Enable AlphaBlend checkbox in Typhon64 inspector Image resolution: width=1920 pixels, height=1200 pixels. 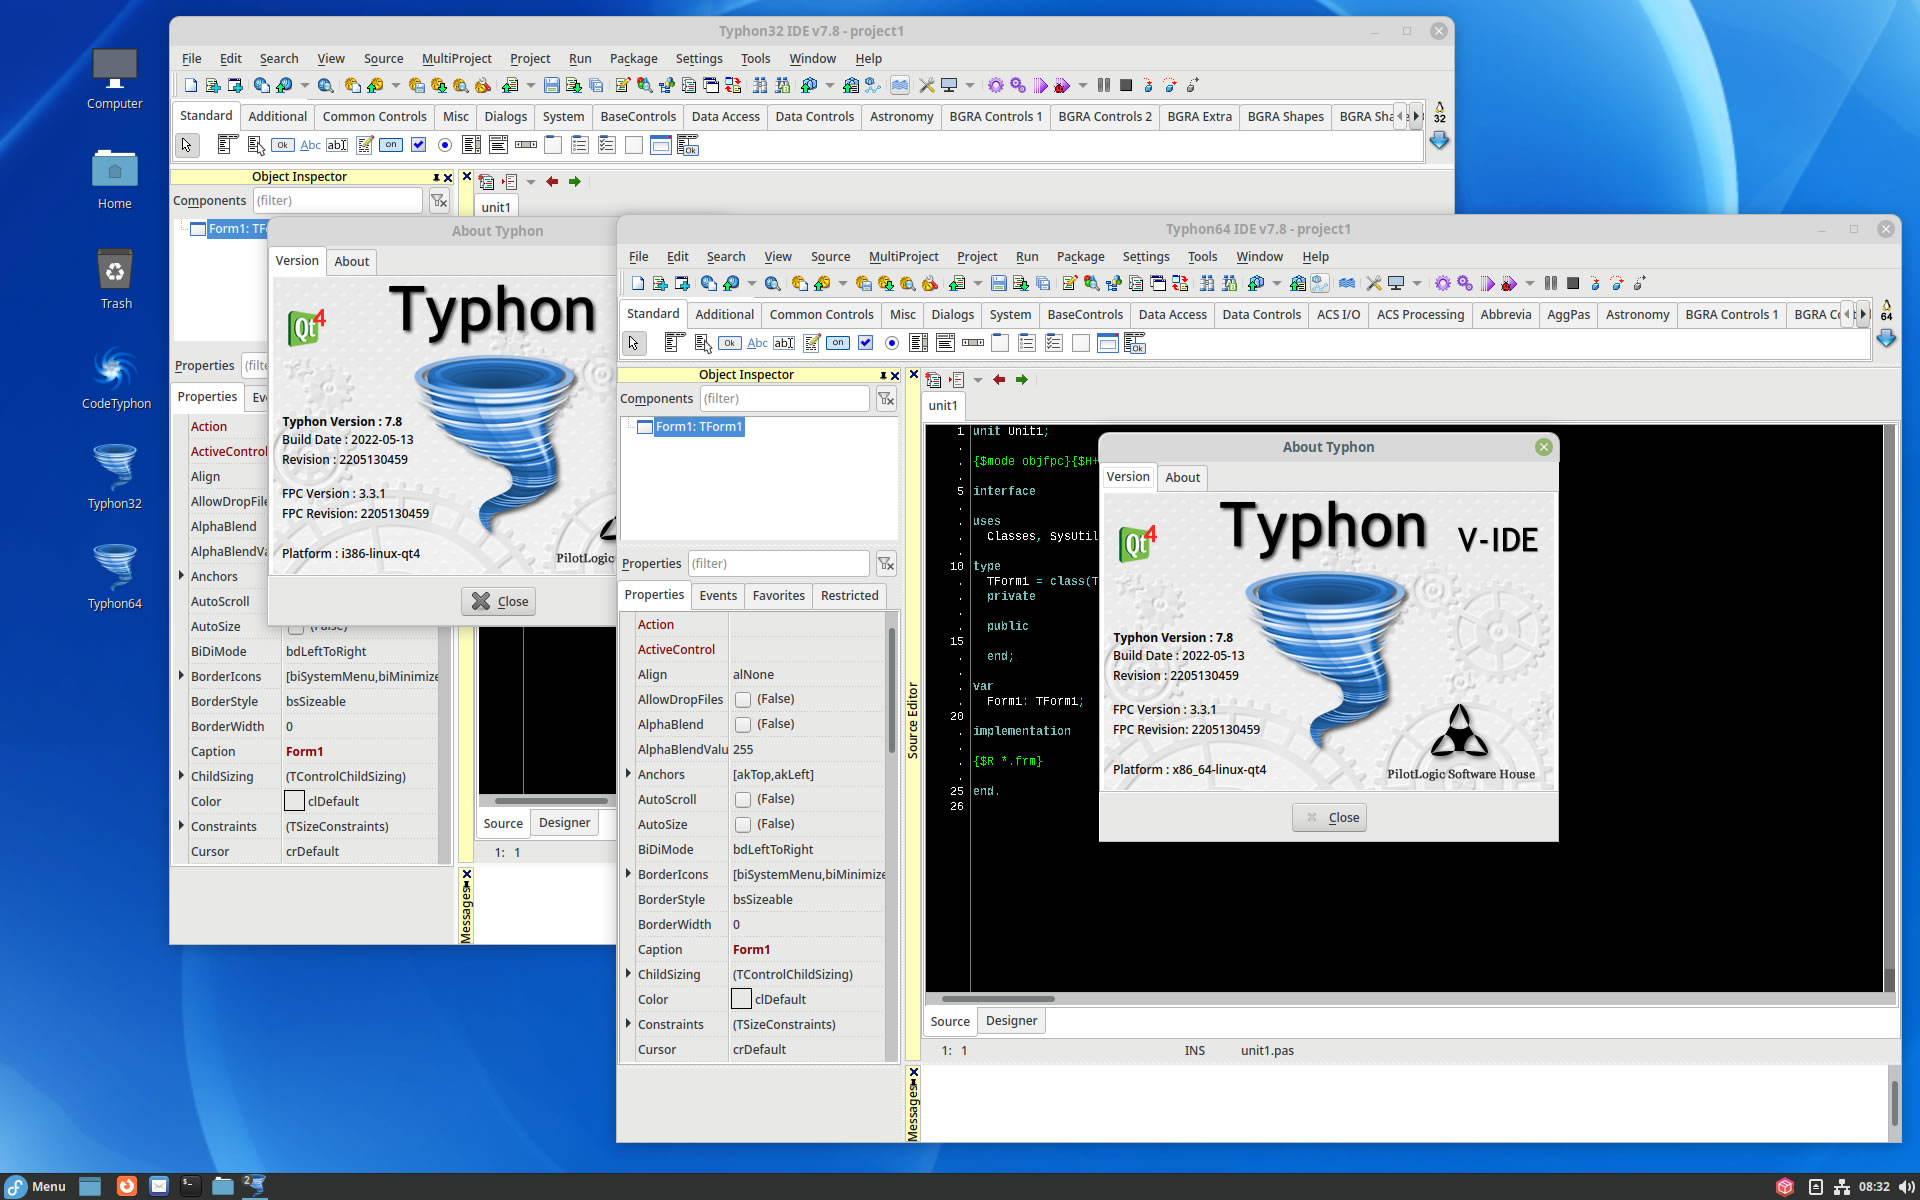coord(743,725)
